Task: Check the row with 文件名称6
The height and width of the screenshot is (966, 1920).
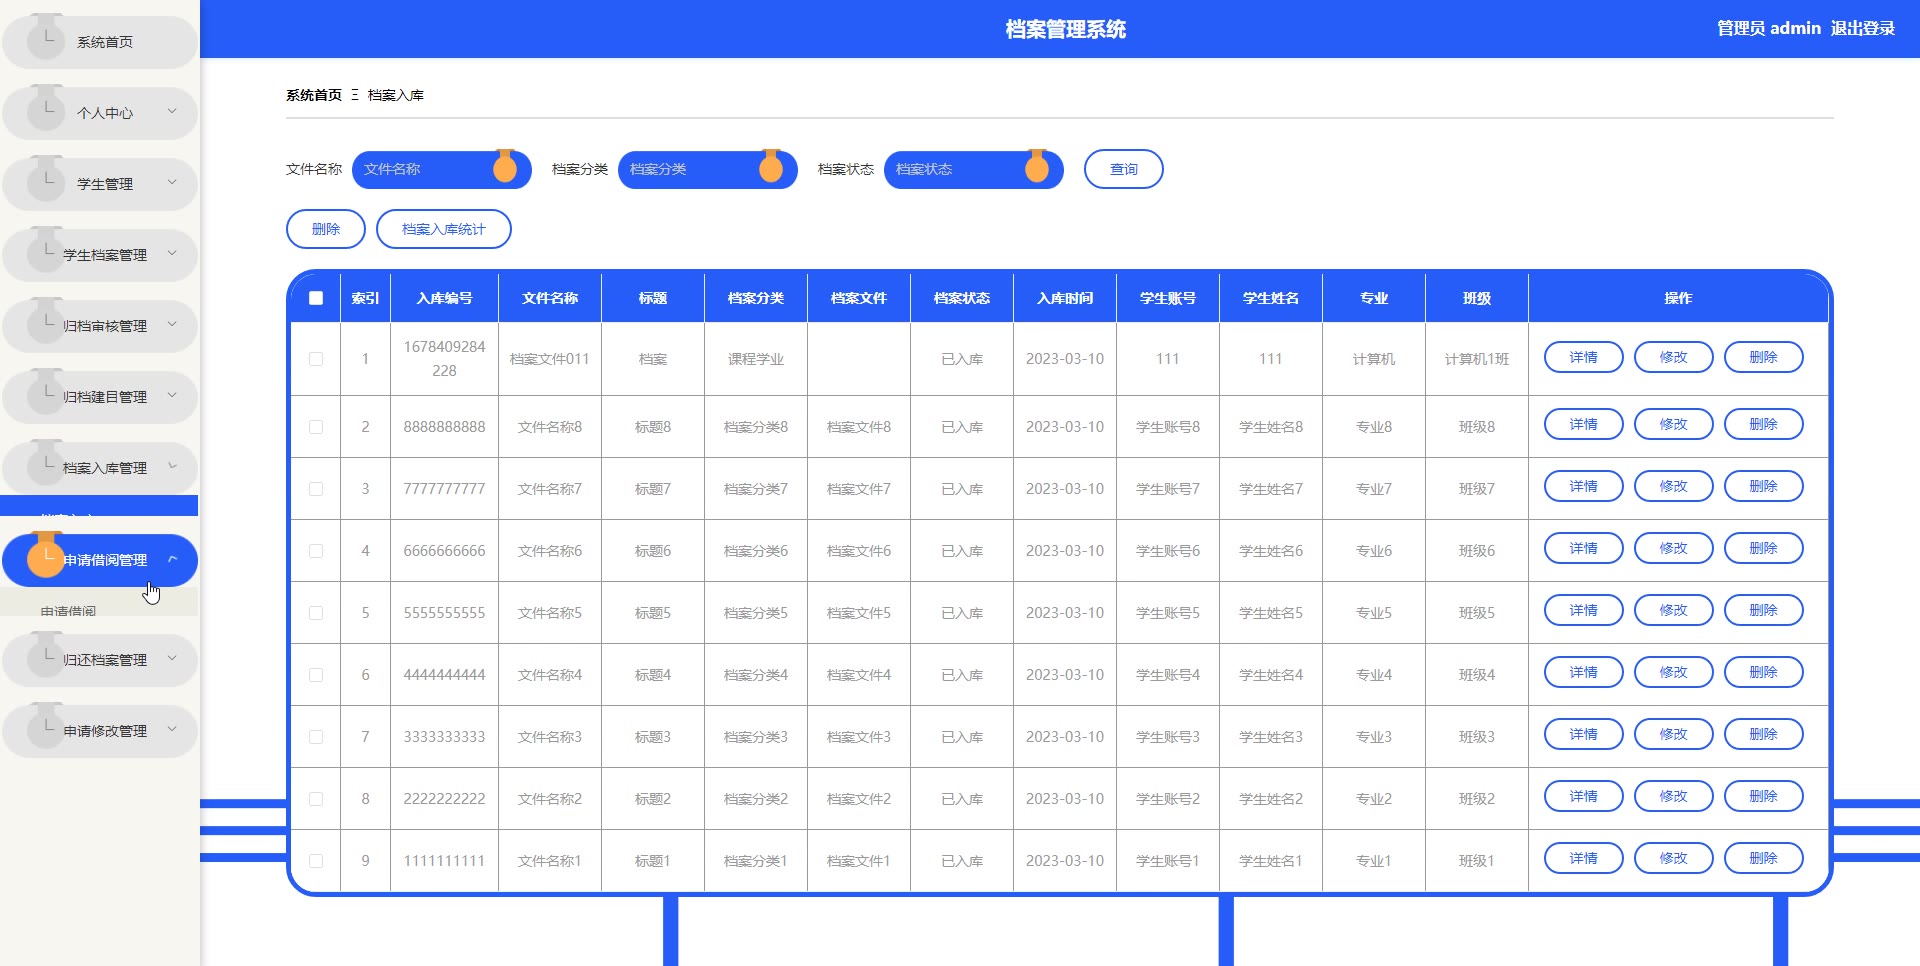Action: (316, 551)
